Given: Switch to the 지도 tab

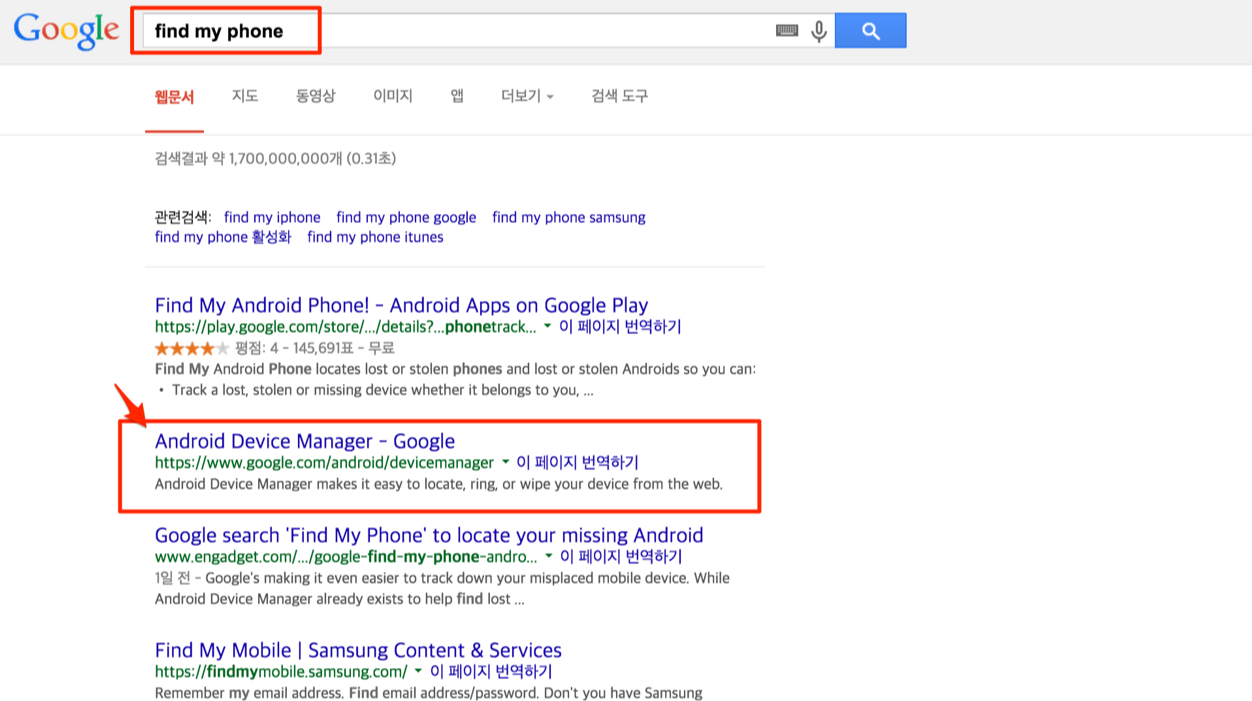Looking at the screenshot, I should click(x=245, y=96).
